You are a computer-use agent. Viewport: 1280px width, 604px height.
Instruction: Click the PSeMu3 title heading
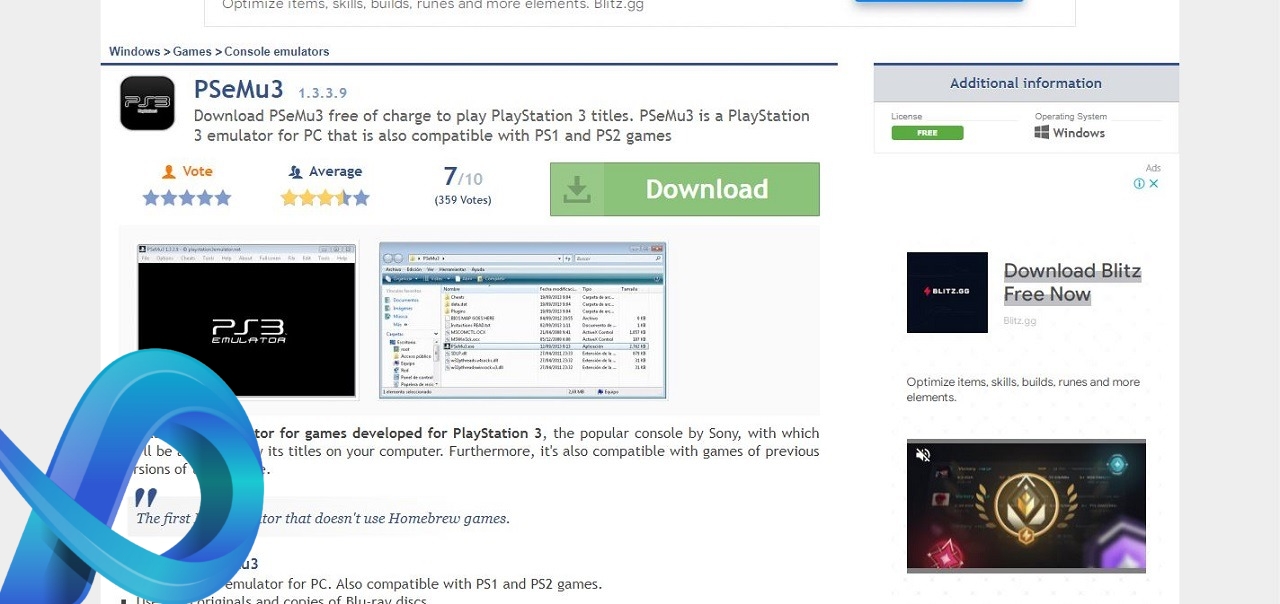point(239,89)
